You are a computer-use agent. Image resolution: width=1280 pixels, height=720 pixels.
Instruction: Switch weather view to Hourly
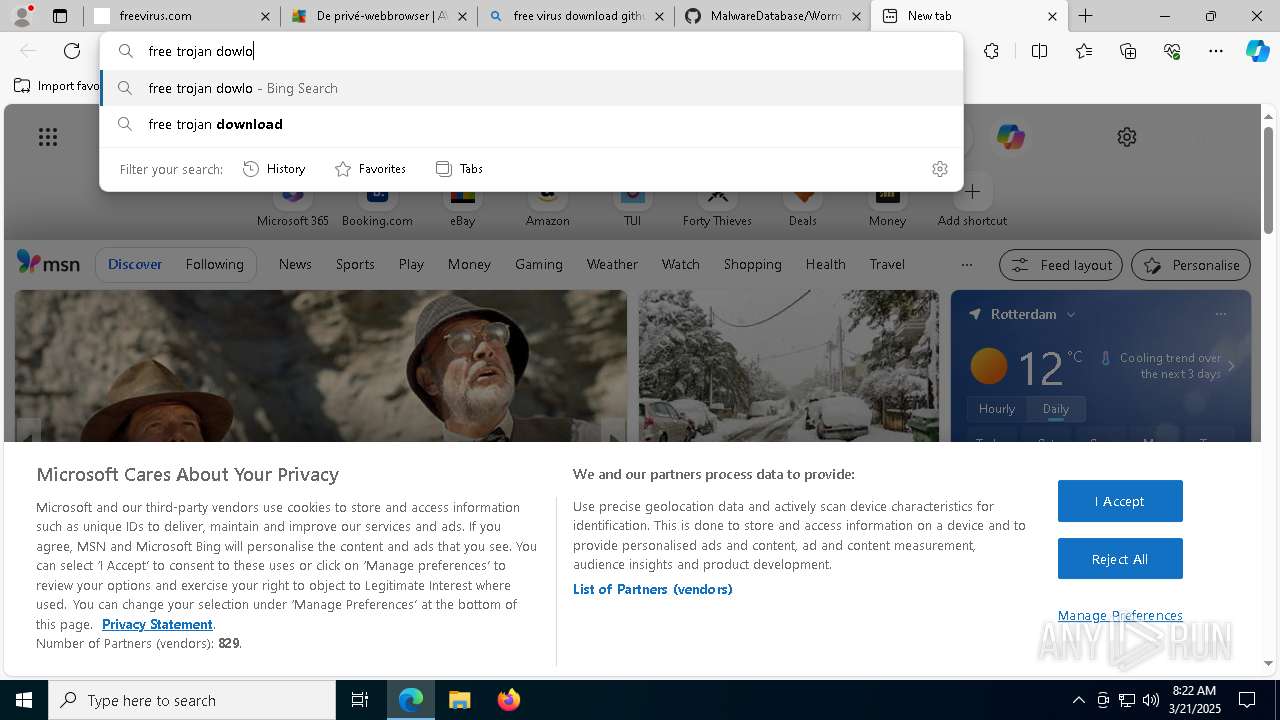(x=997, y=409)
